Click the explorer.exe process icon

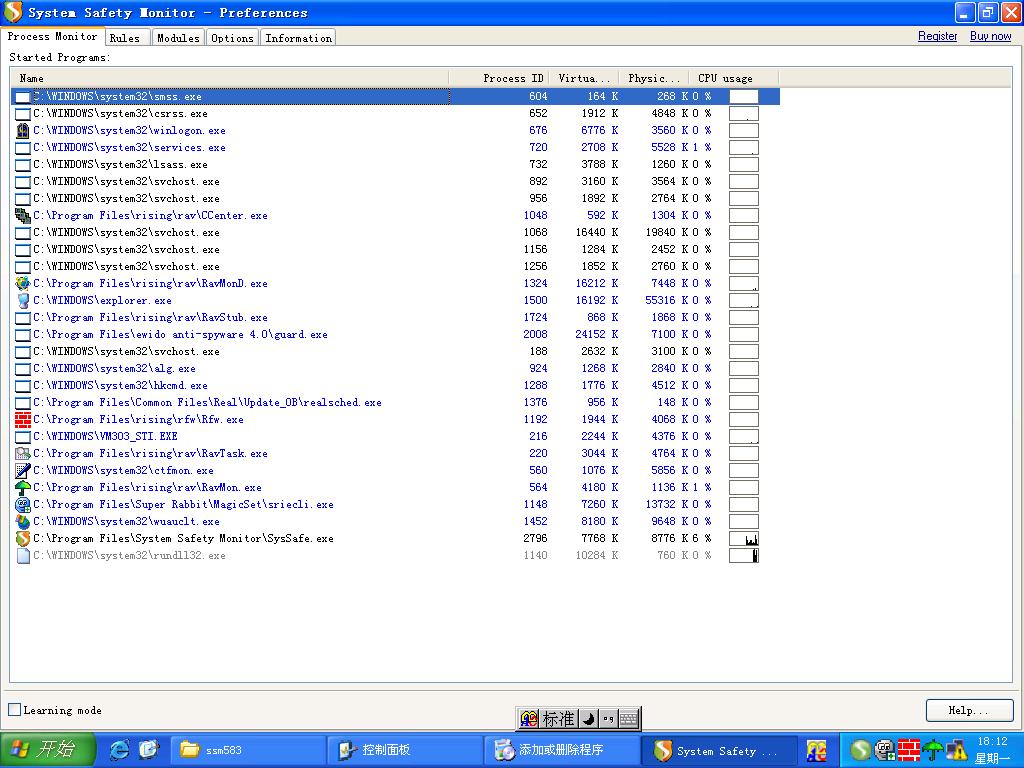pos(23,300)
